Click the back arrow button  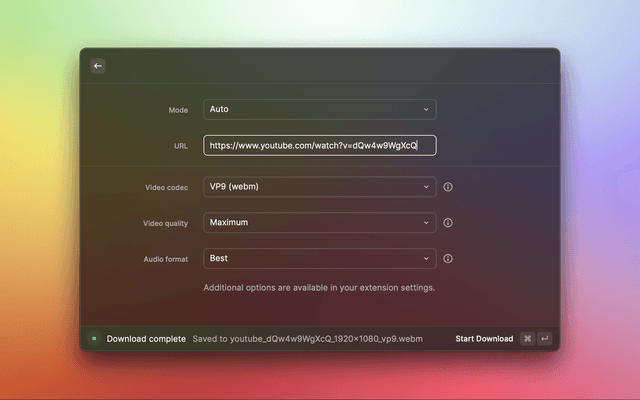pos(98,66)
